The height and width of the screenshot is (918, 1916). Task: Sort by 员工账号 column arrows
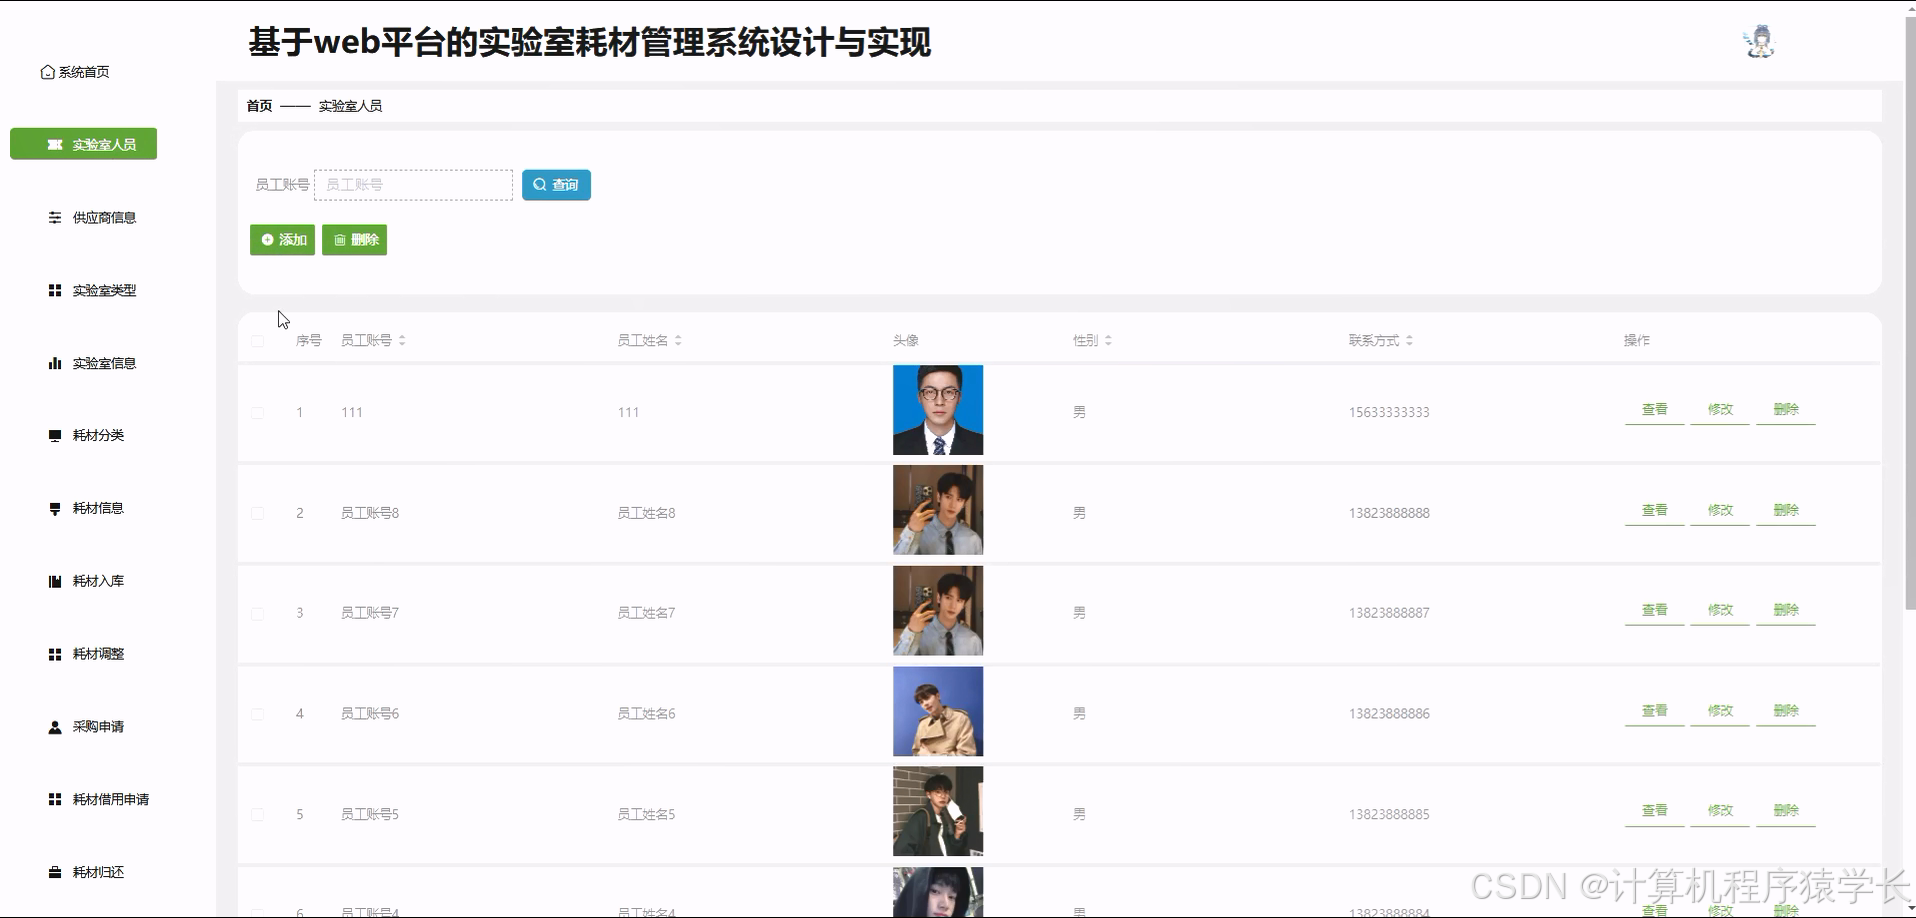[x=402, y=341]
